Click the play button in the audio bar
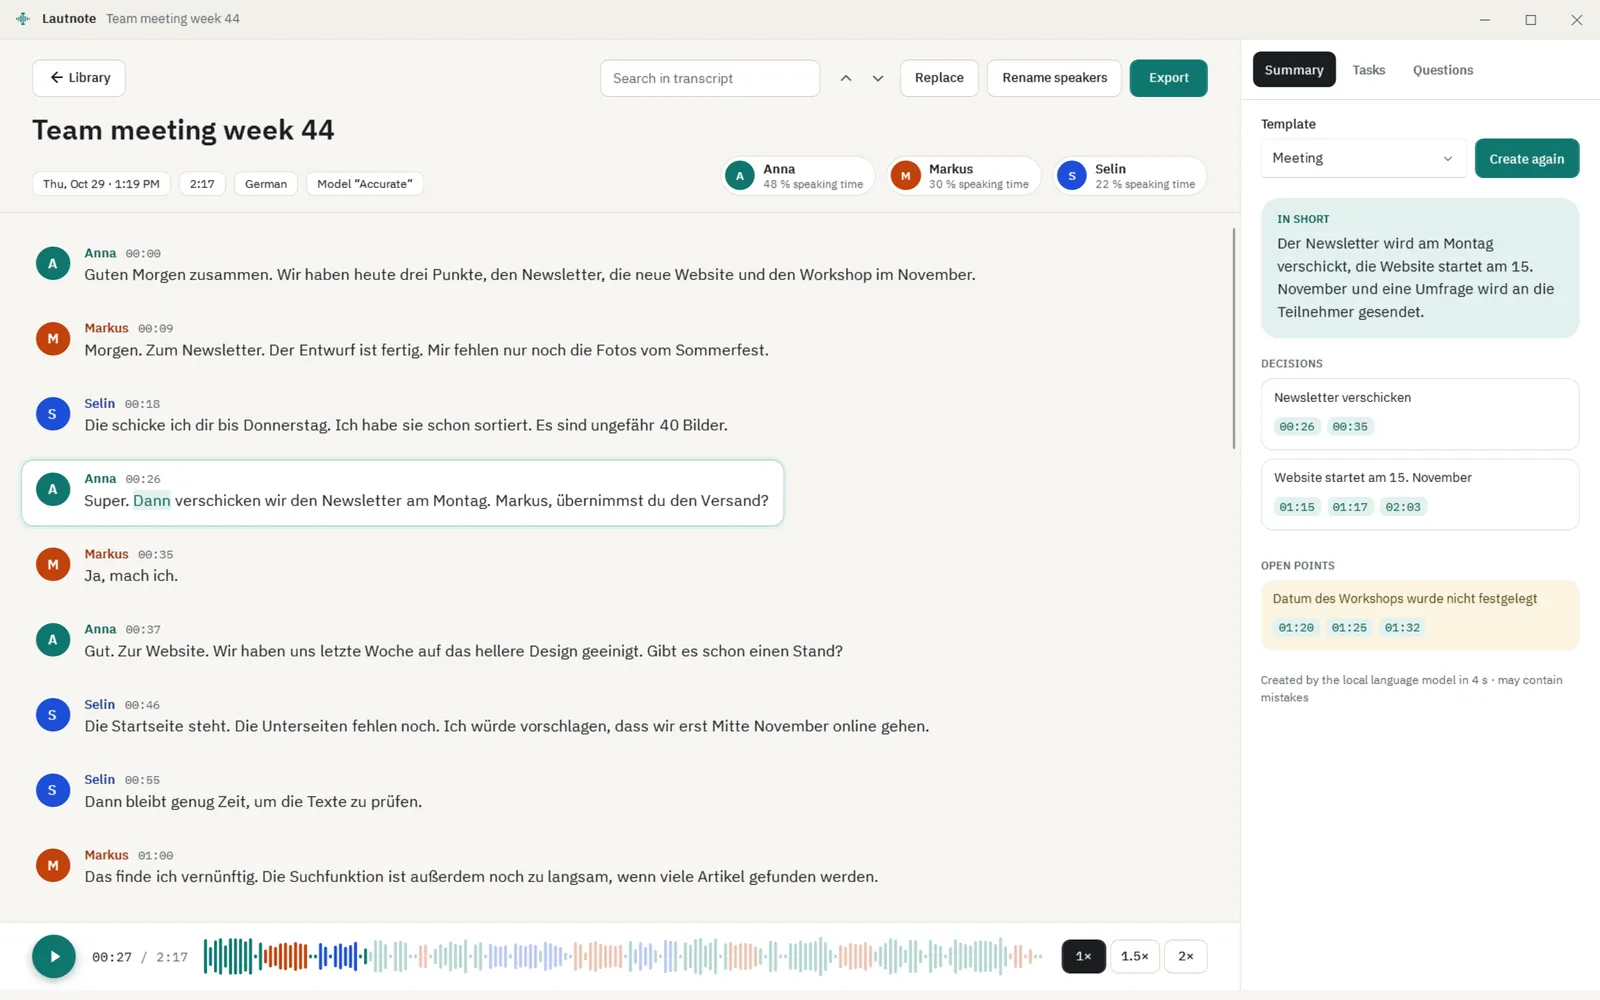 coord(54,956)
